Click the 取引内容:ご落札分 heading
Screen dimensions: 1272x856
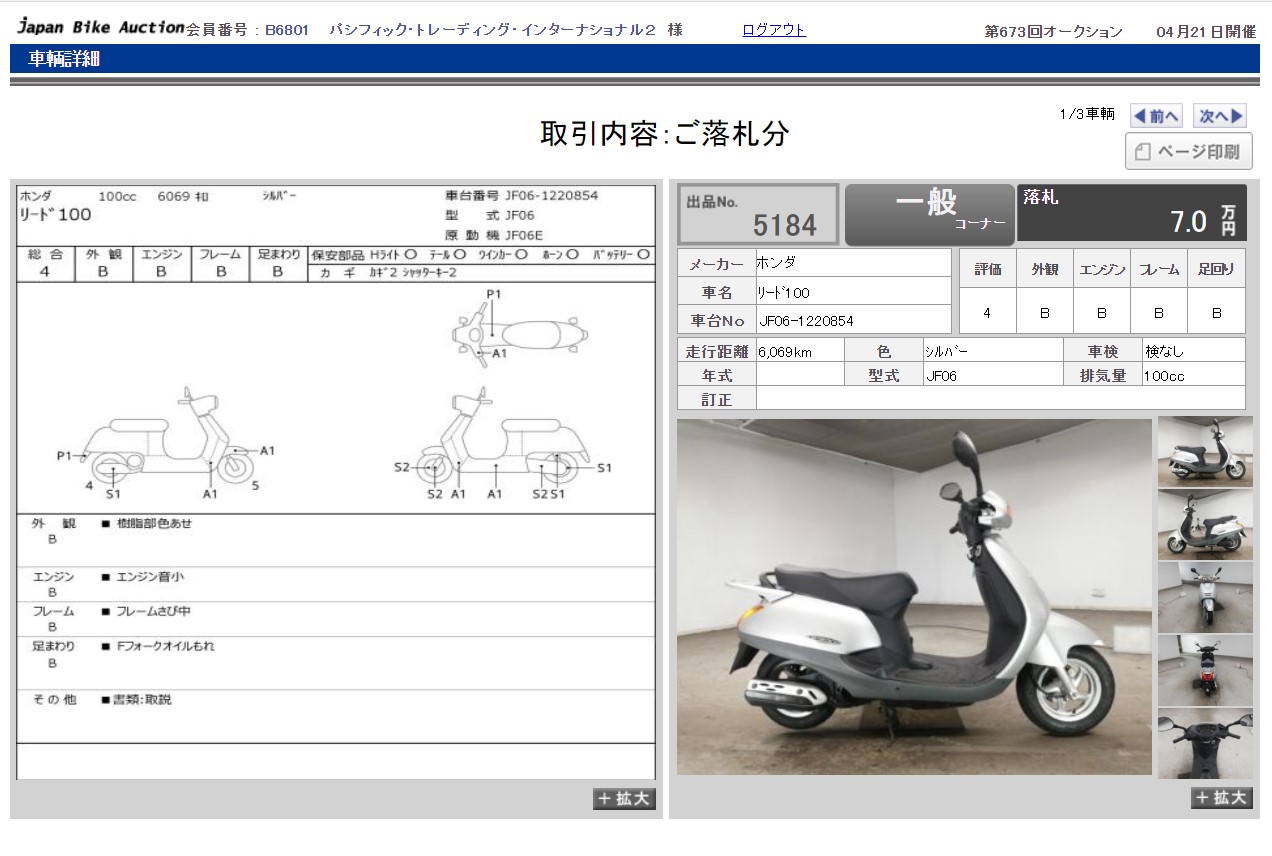tap(665, 133)
